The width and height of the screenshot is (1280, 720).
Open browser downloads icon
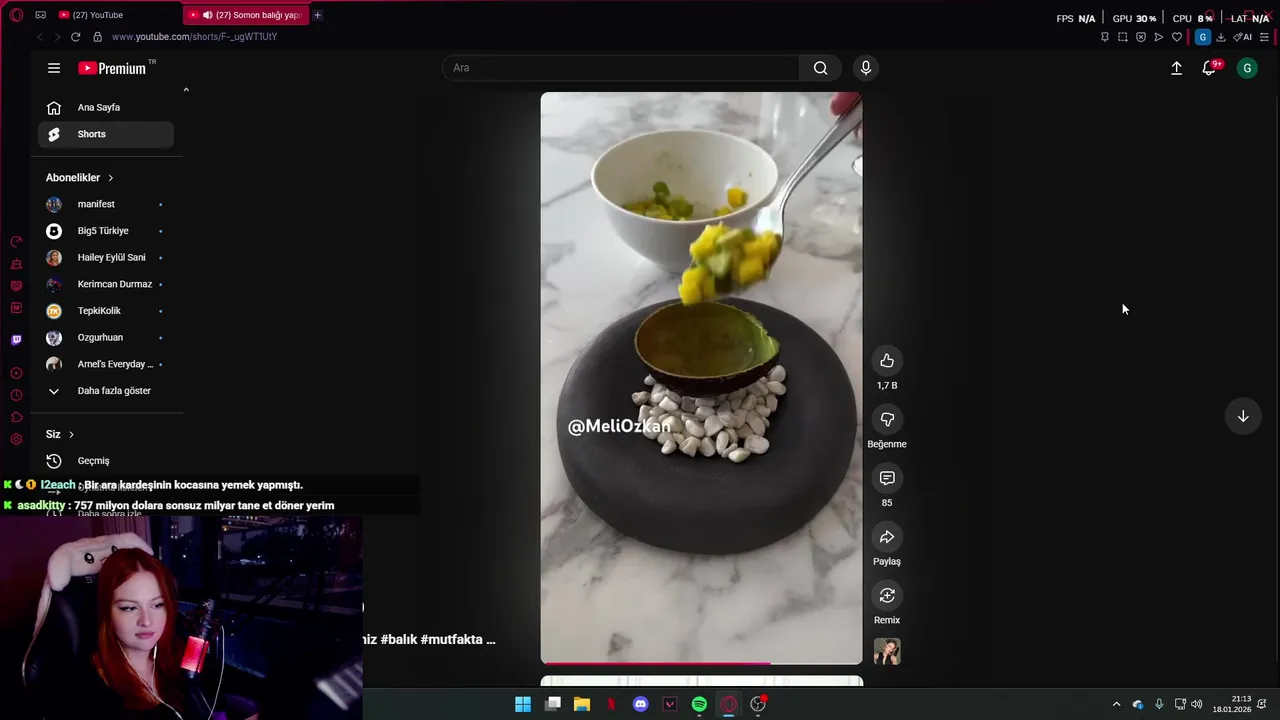(1221, 37)
